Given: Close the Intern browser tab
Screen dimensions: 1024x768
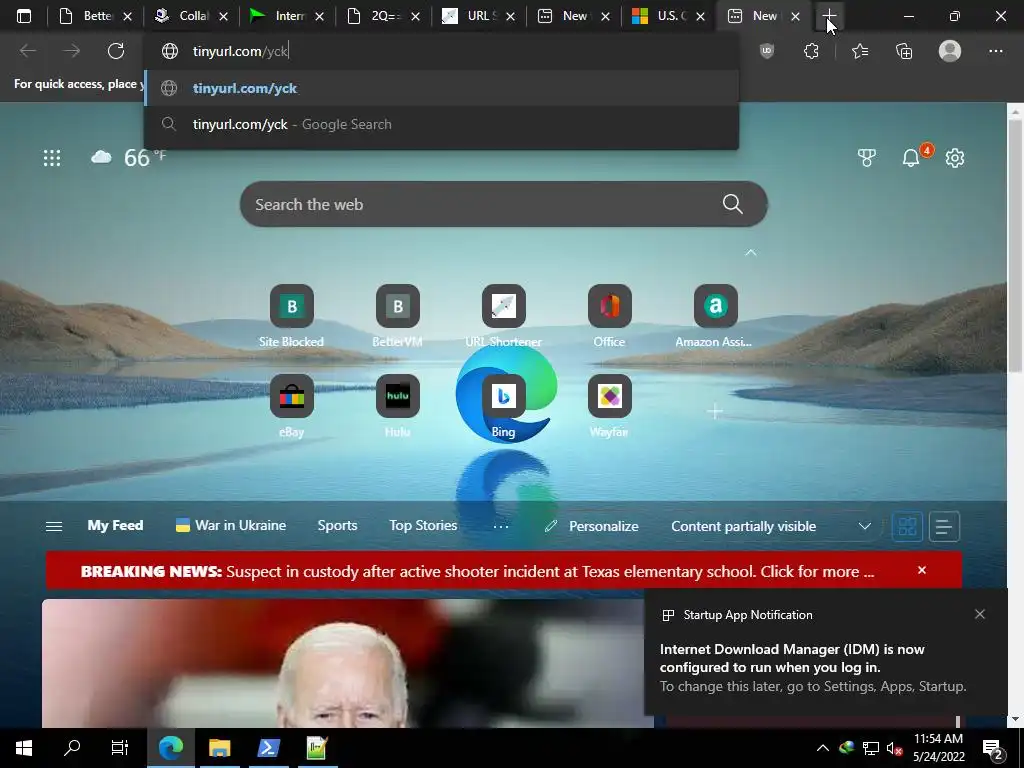Looking at the screenshot, I should click(319, 16).
